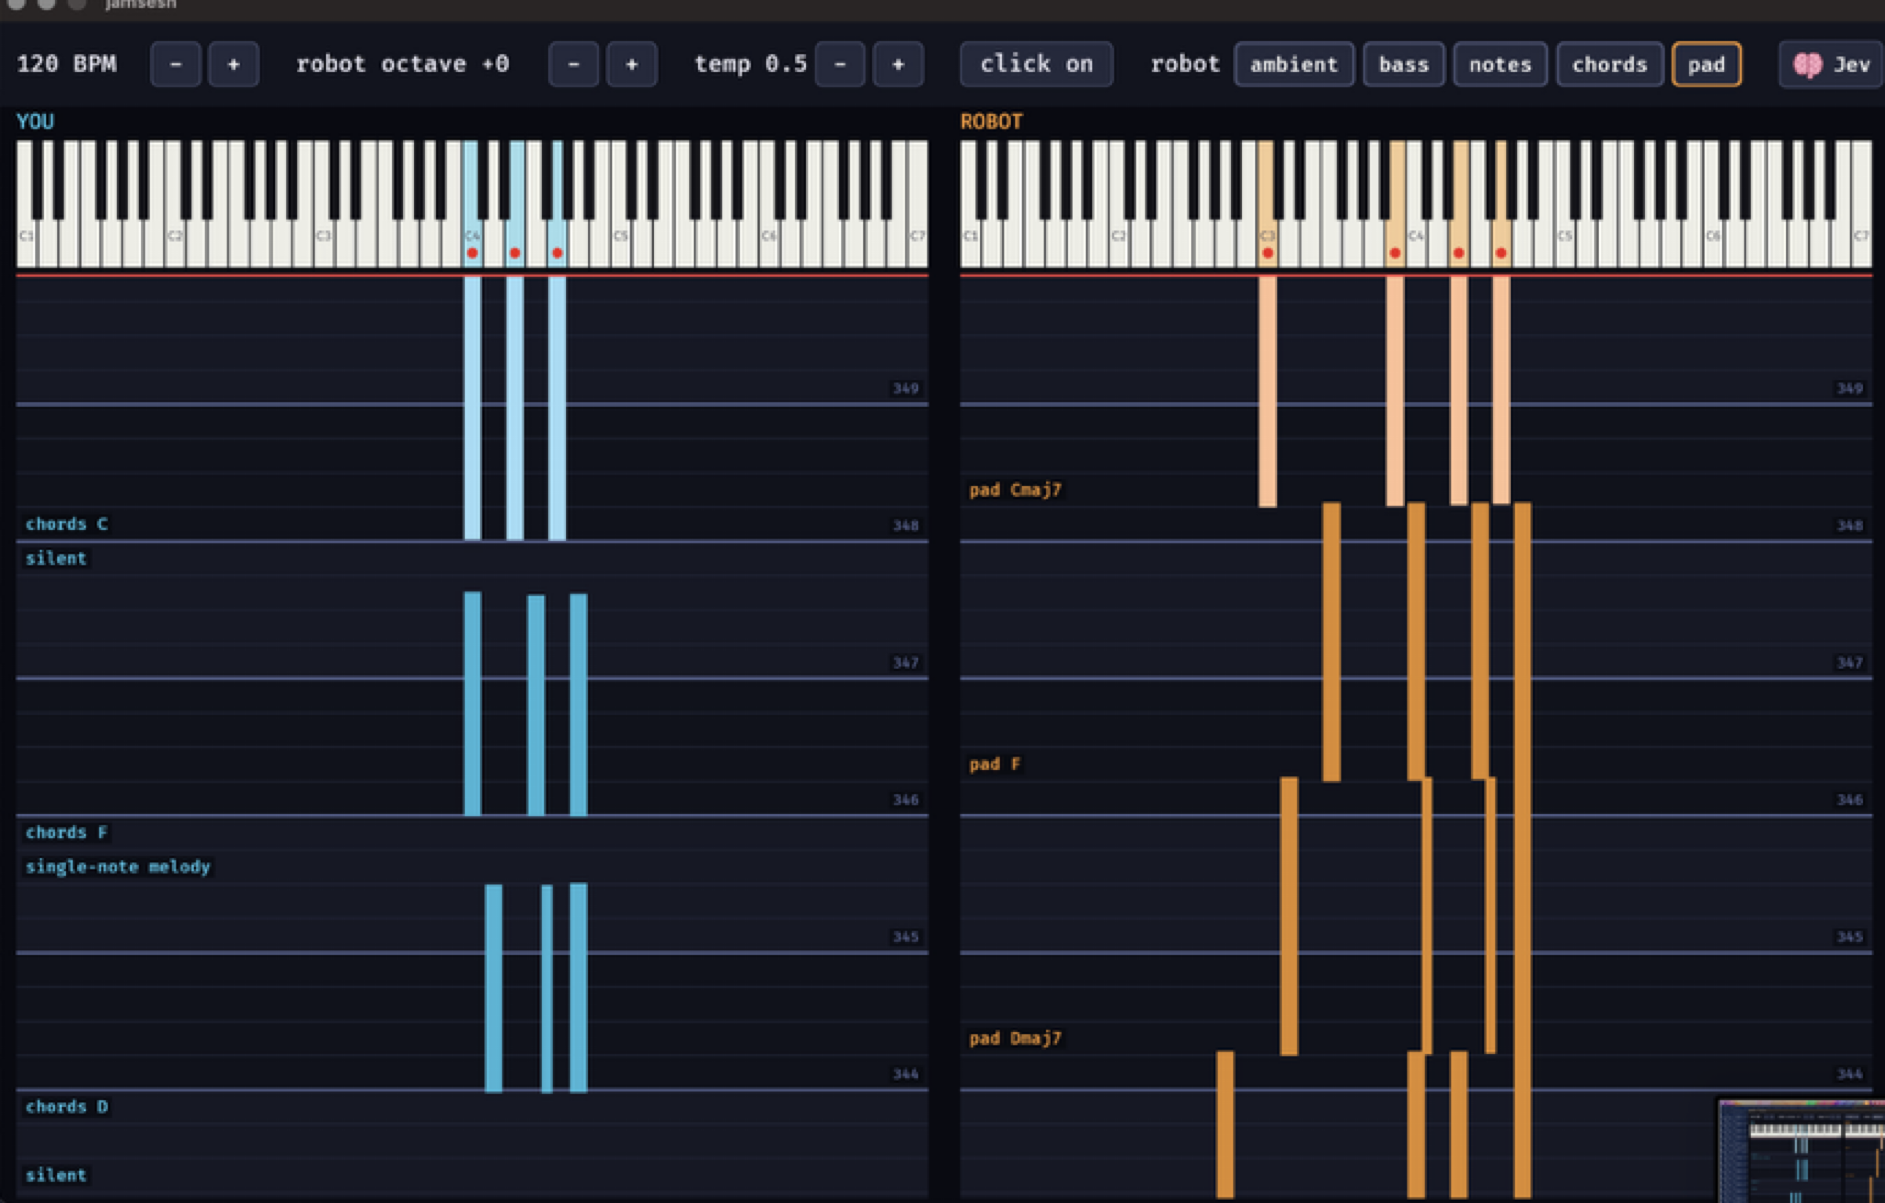Click the ROBOT panel heading
The height and width of the screenshot is (1203, 1885).
tap(991, 121)
